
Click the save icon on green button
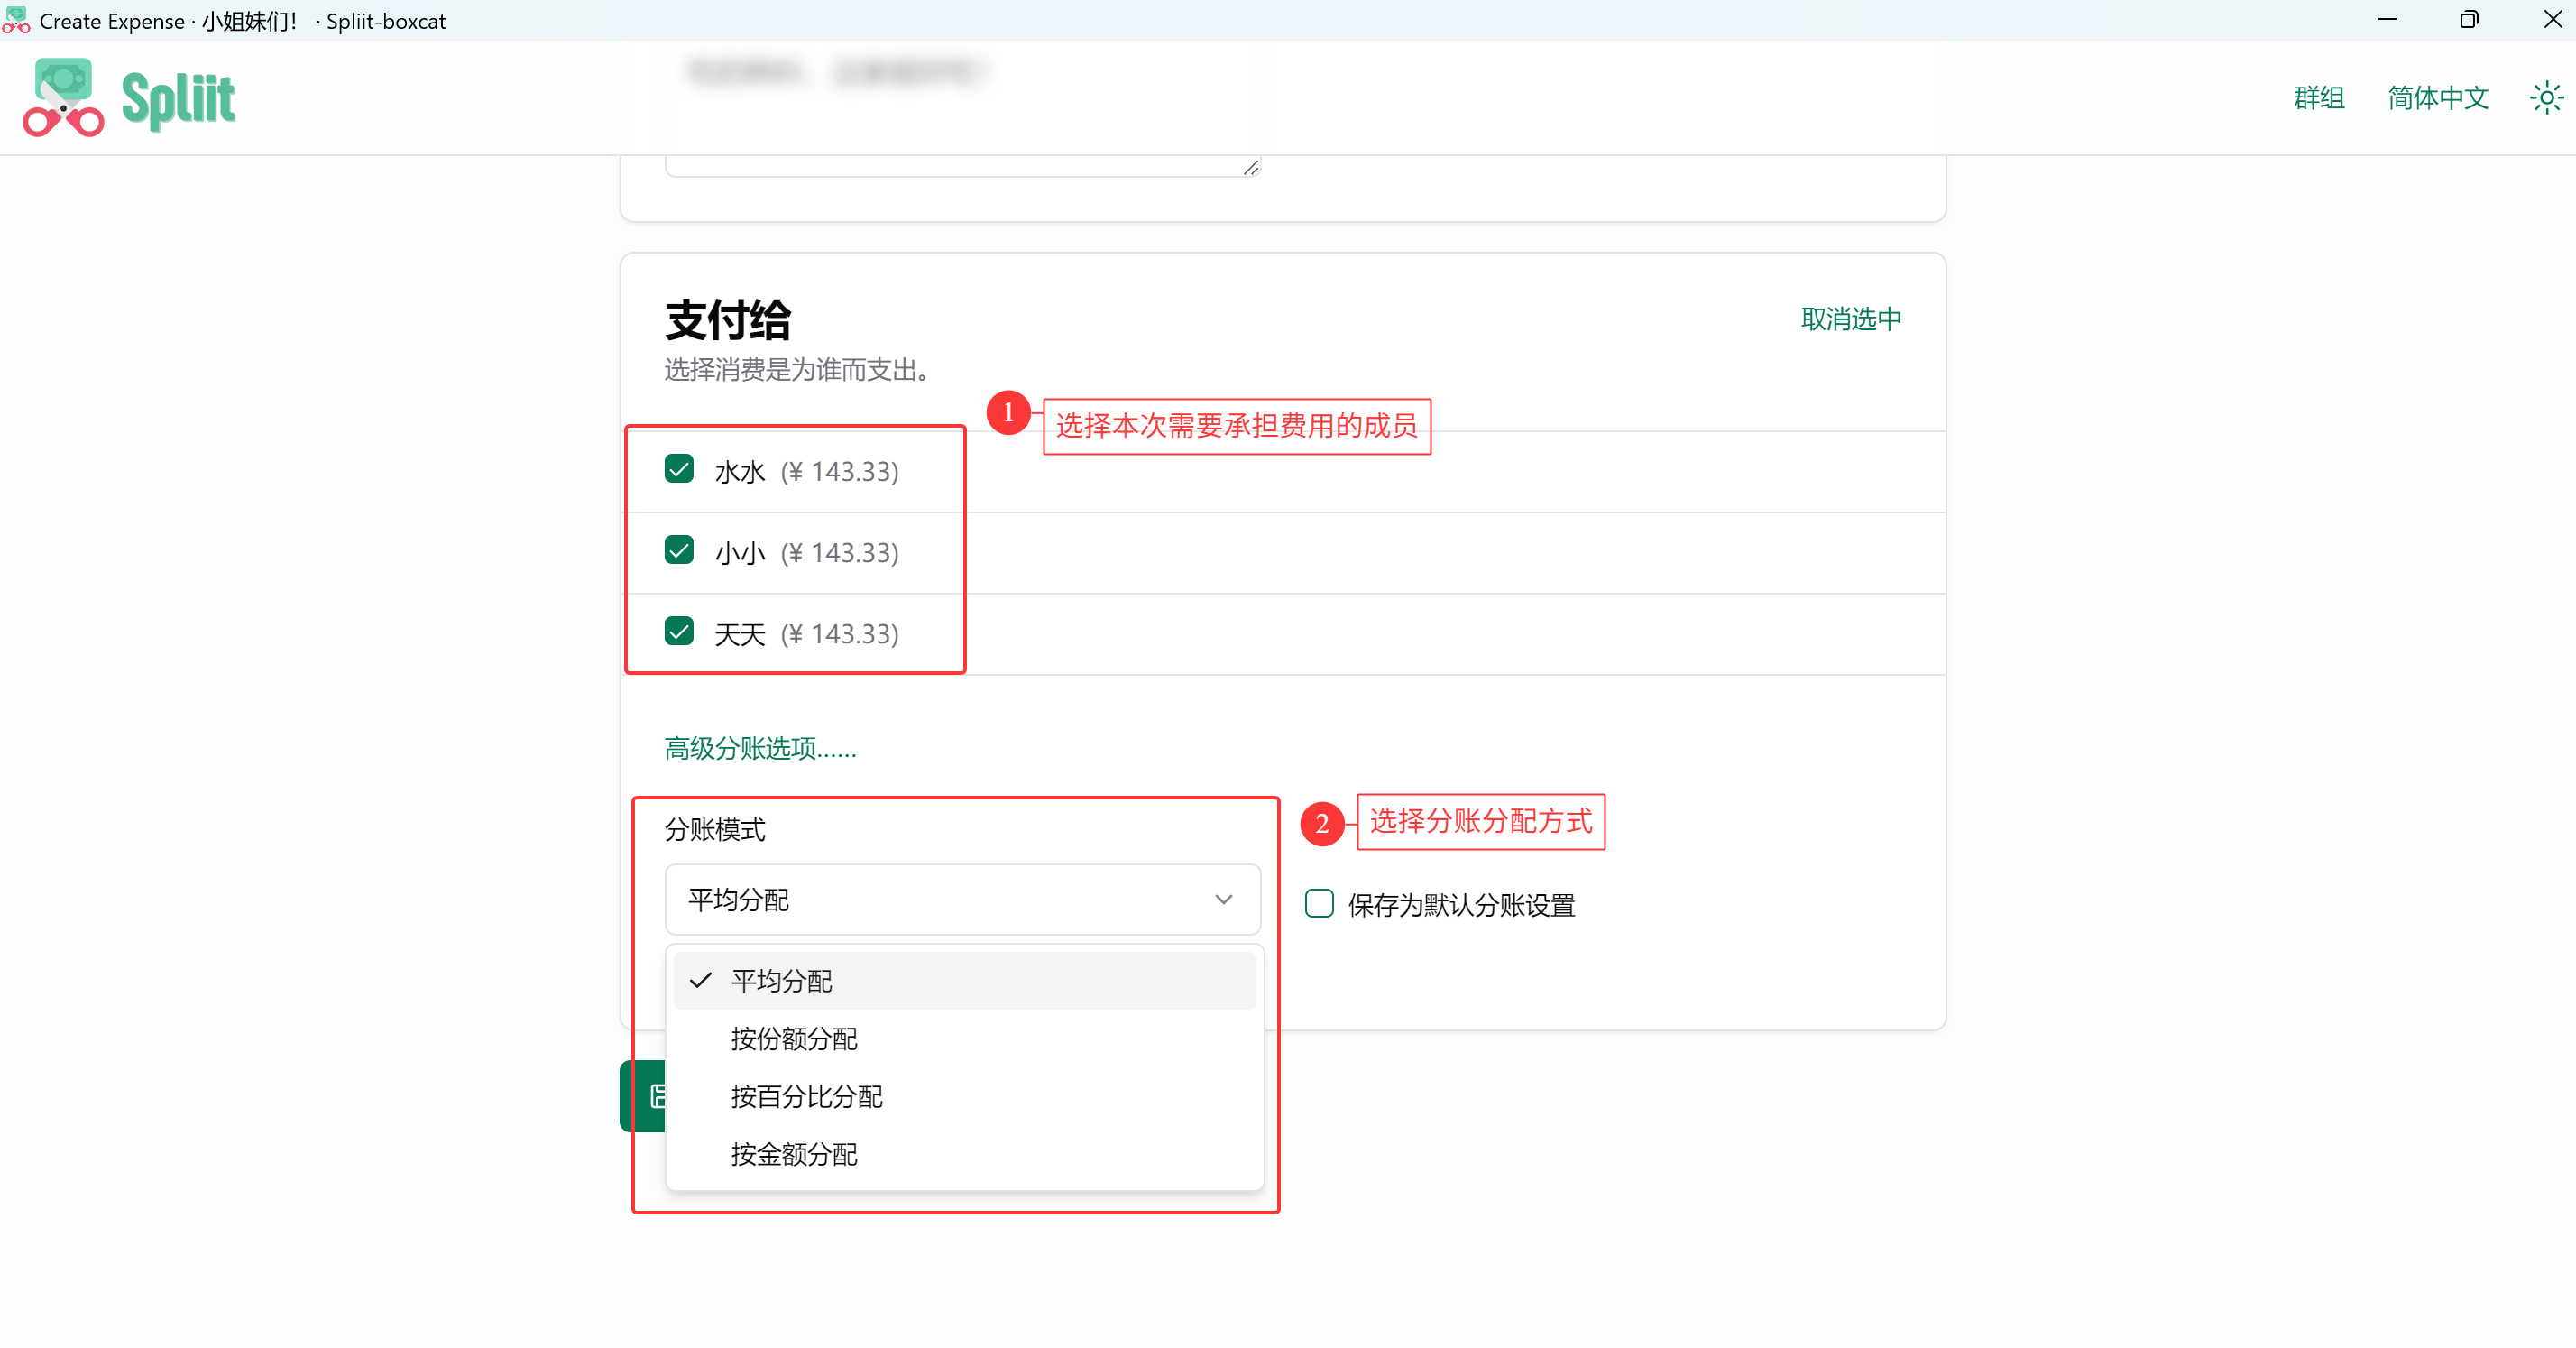[656, 1096]
